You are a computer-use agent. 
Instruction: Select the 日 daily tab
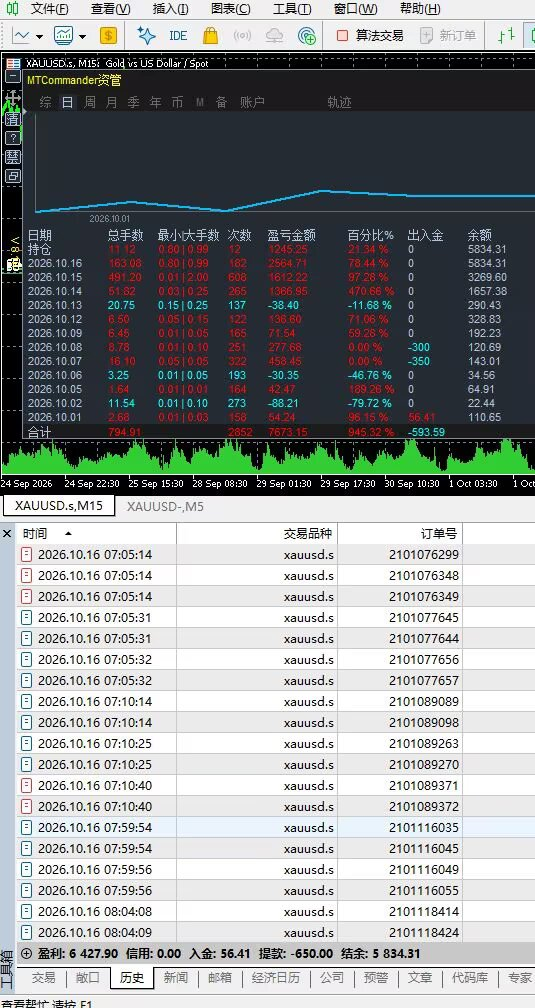[68, 102]
